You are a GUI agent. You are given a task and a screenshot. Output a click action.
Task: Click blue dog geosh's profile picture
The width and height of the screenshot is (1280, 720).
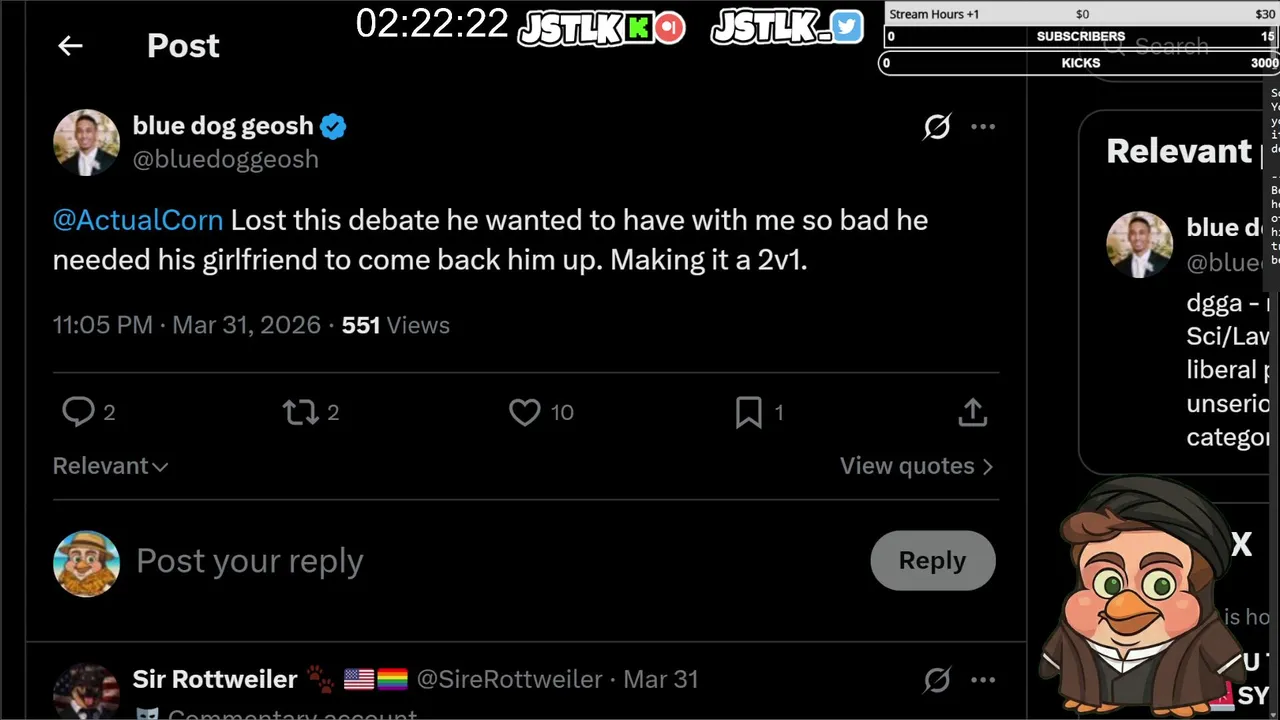(86, 142)
